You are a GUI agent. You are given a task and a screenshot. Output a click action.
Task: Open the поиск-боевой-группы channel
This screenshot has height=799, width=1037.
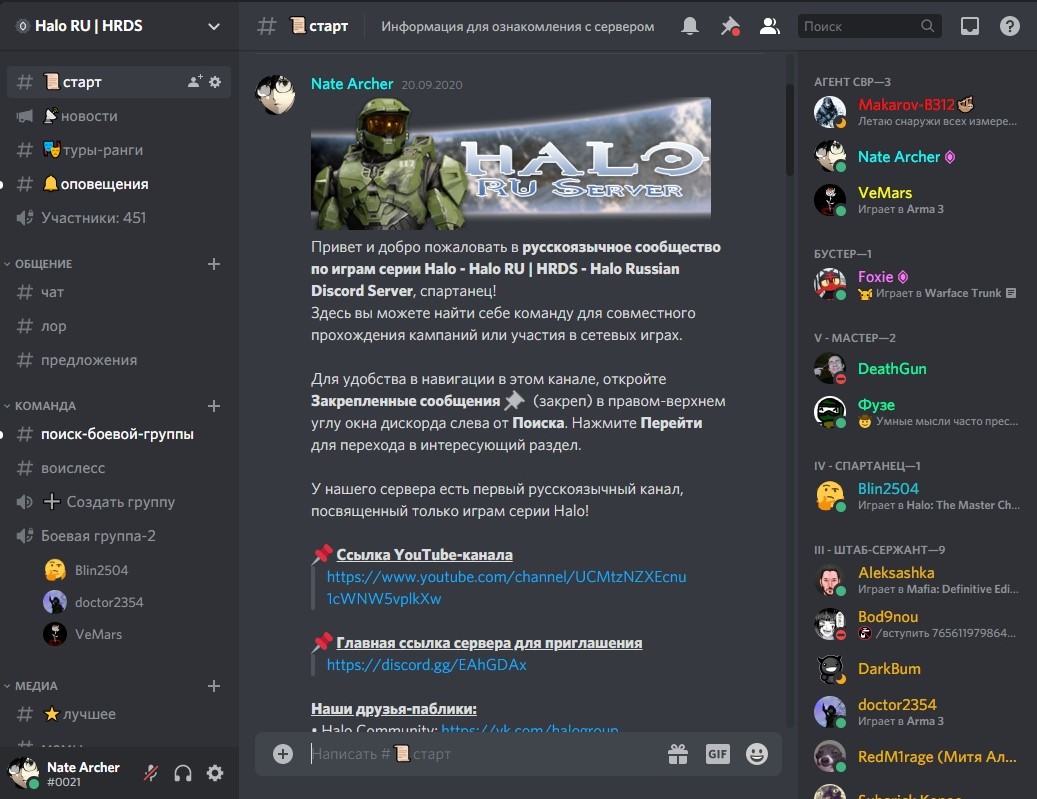click(119, 434)
